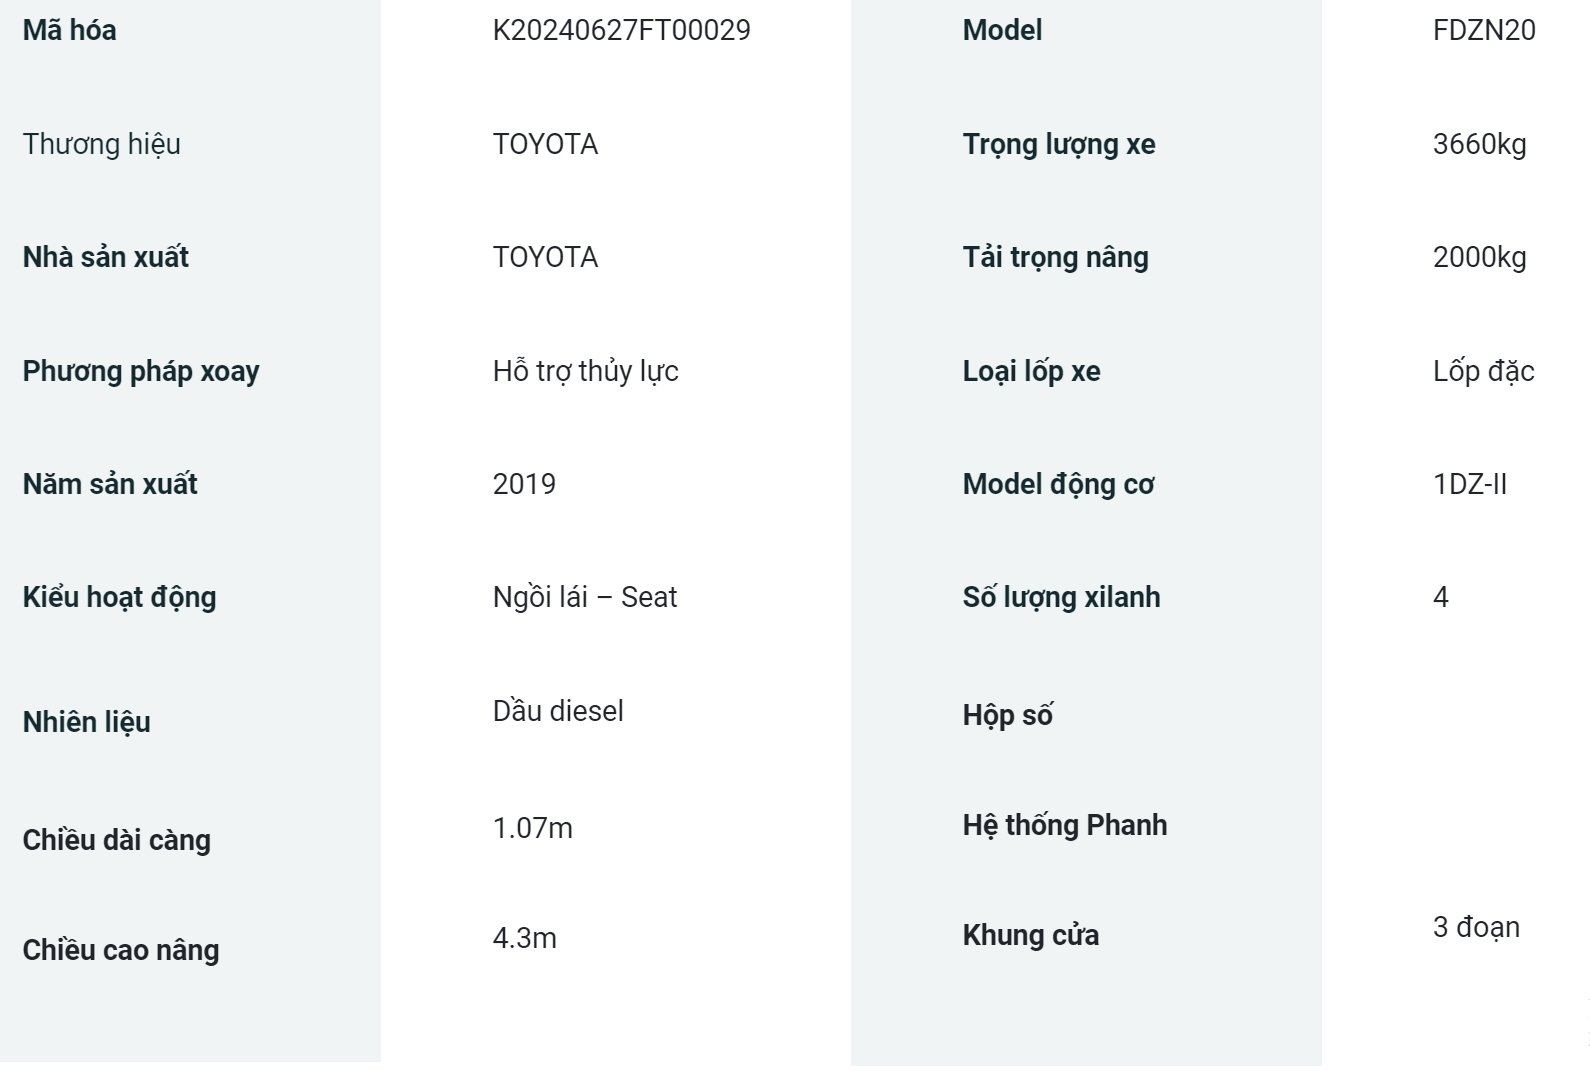This screenshot has height=1071, width=1590.
Task: Click the Hệ thống Phanh label
Action: click(x=1064, y=825)
